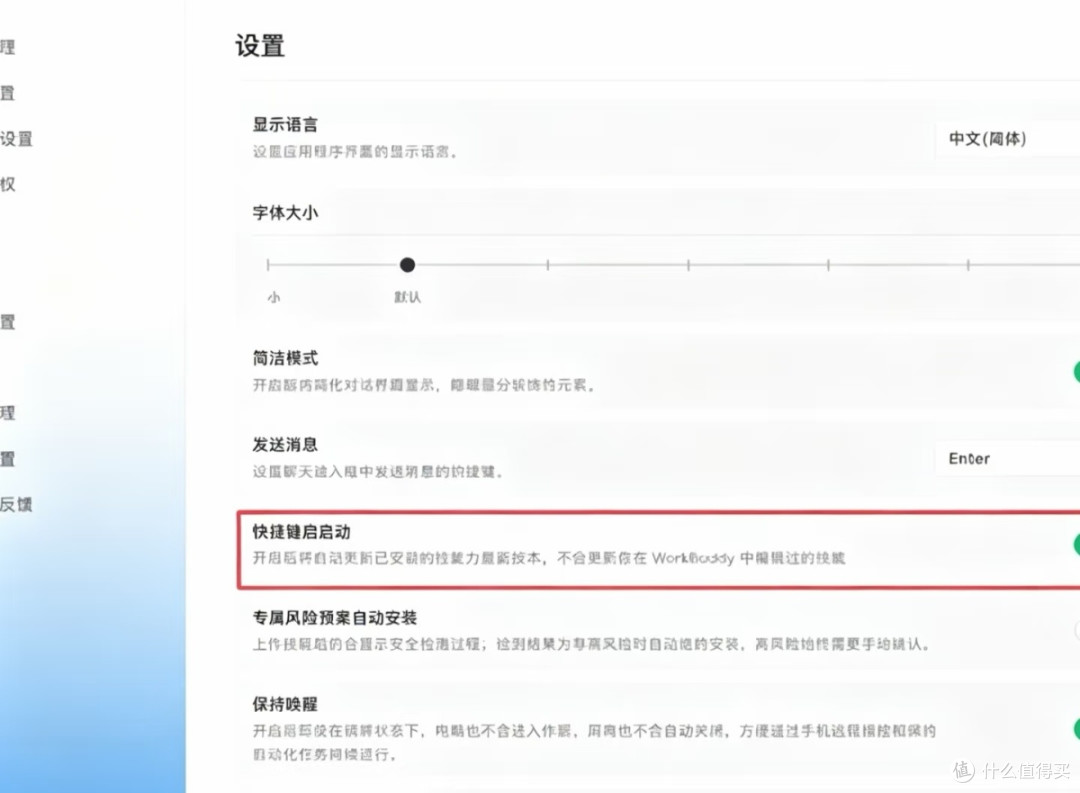The image size is (1080, 793).
Task: Open the 中文(简体) display language dropdown
Action: point(1007,139)
